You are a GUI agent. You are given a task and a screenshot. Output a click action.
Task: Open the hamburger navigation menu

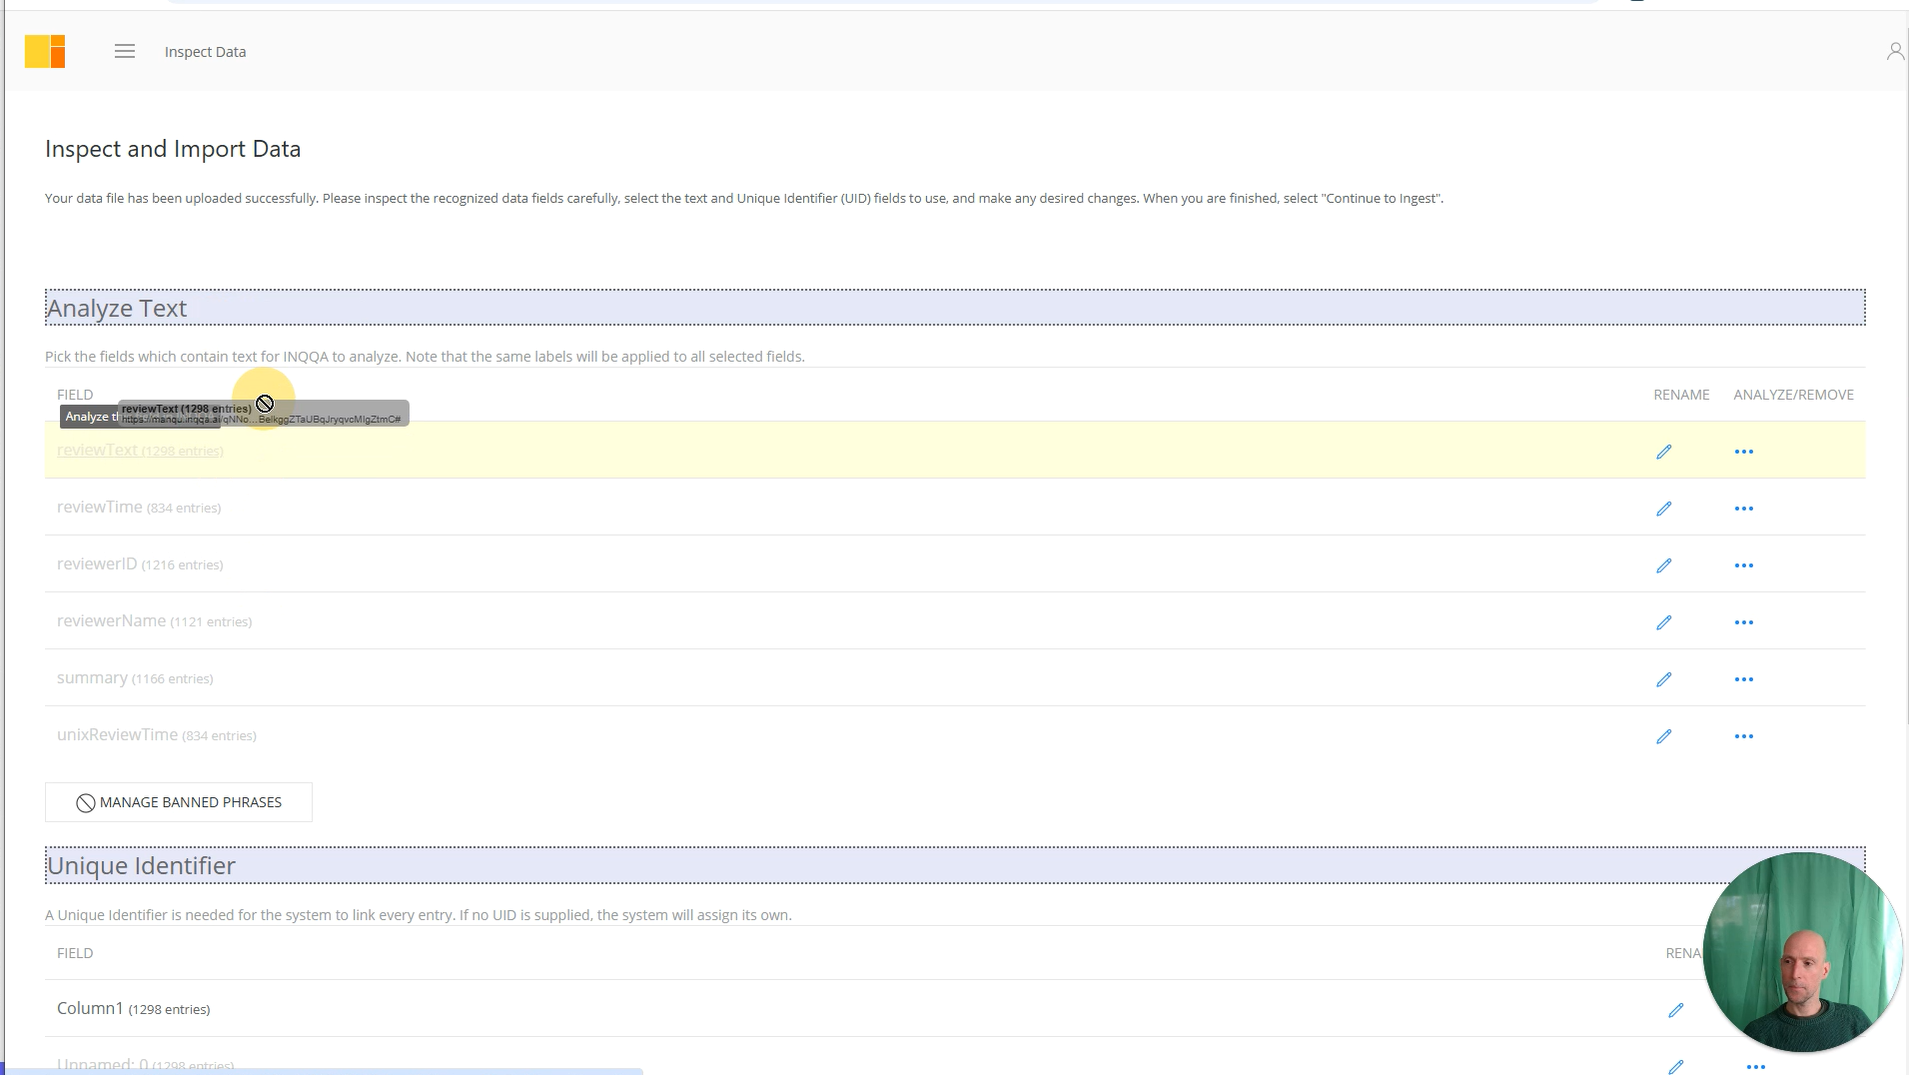coord(124,51)
